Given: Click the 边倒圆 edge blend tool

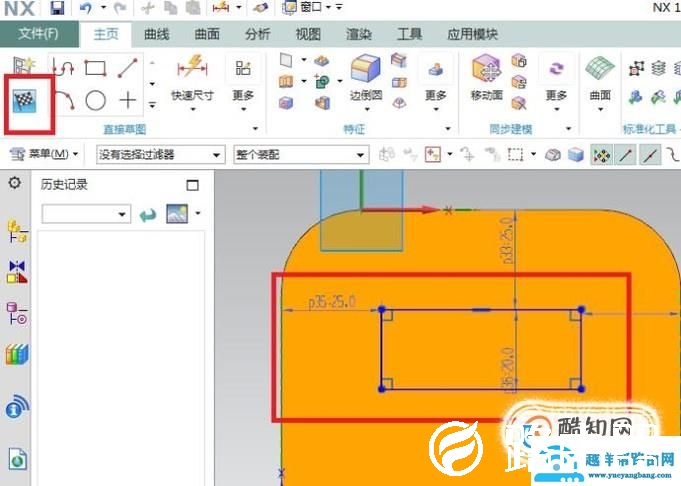Looking at the screenshot, I should tap(366, 77).
